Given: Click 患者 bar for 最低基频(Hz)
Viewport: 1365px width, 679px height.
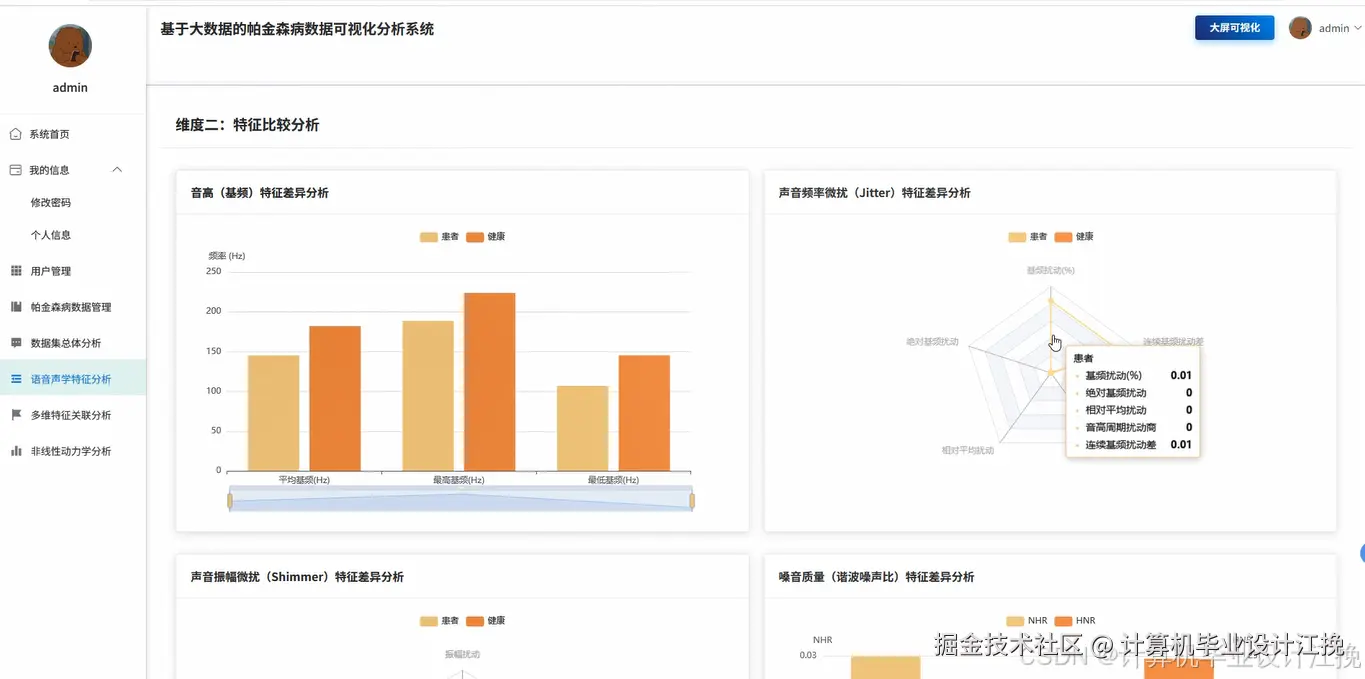Looking at the screenshot, I should (x=583, y=428).
